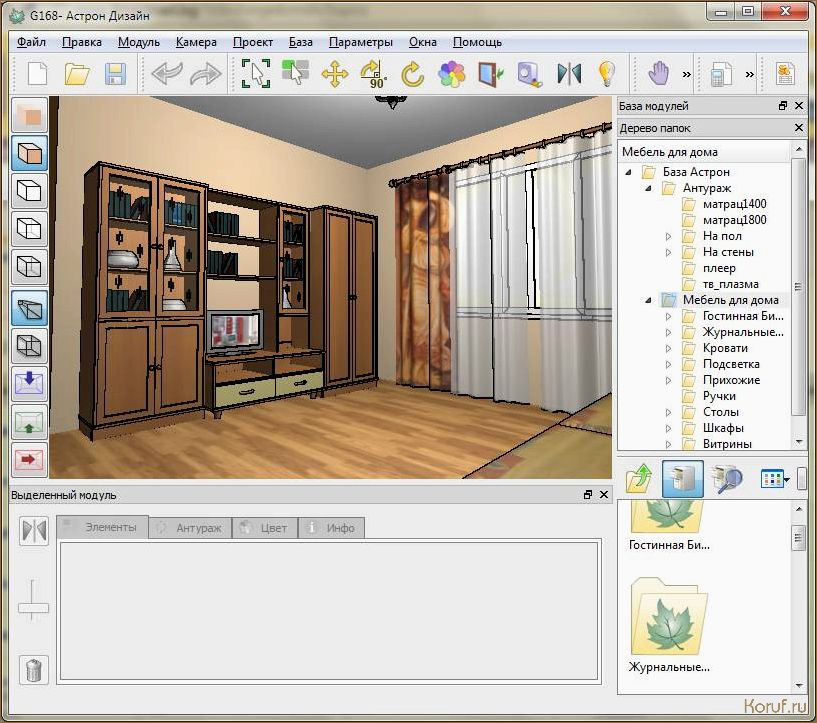
Task: Collapse the Мебель для дома node
Action: [x=648, y=300]
